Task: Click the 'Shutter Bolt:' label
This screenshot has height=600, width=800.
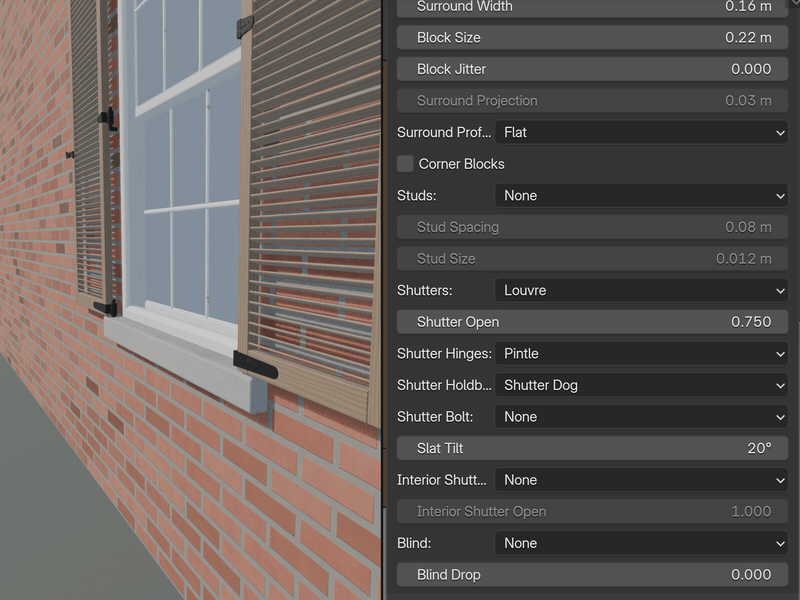Action: (435, 417)
